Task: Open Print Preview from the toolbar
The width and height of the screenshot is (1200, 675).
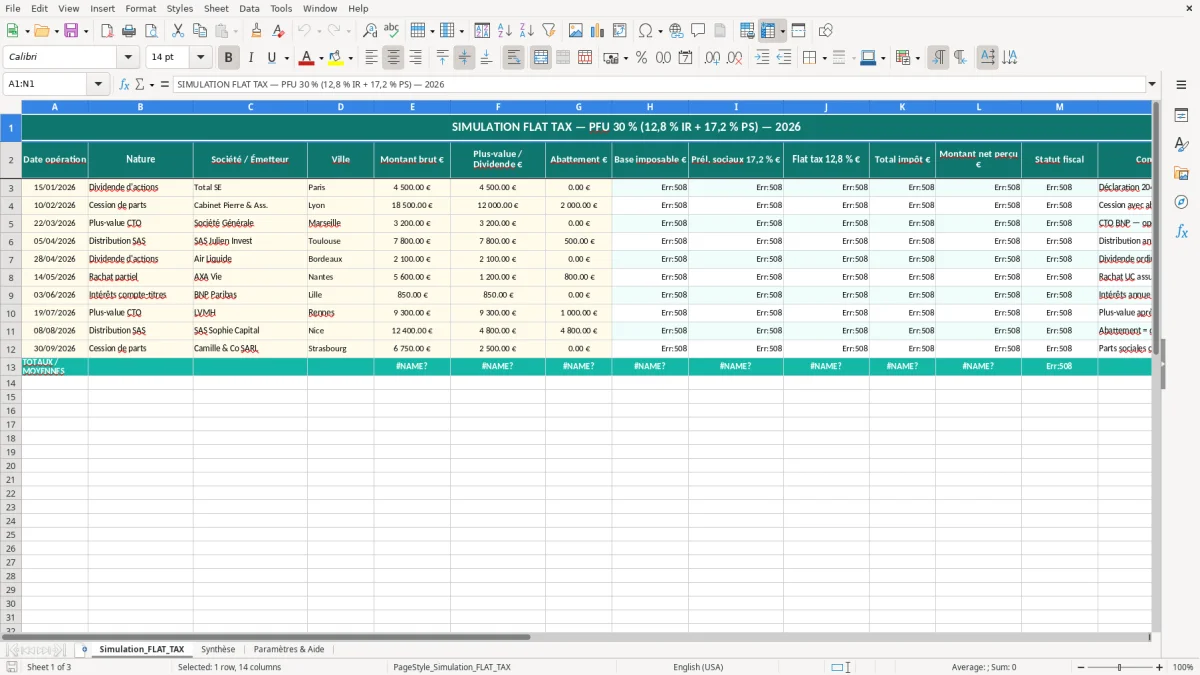Action: [x=149, y=31]
